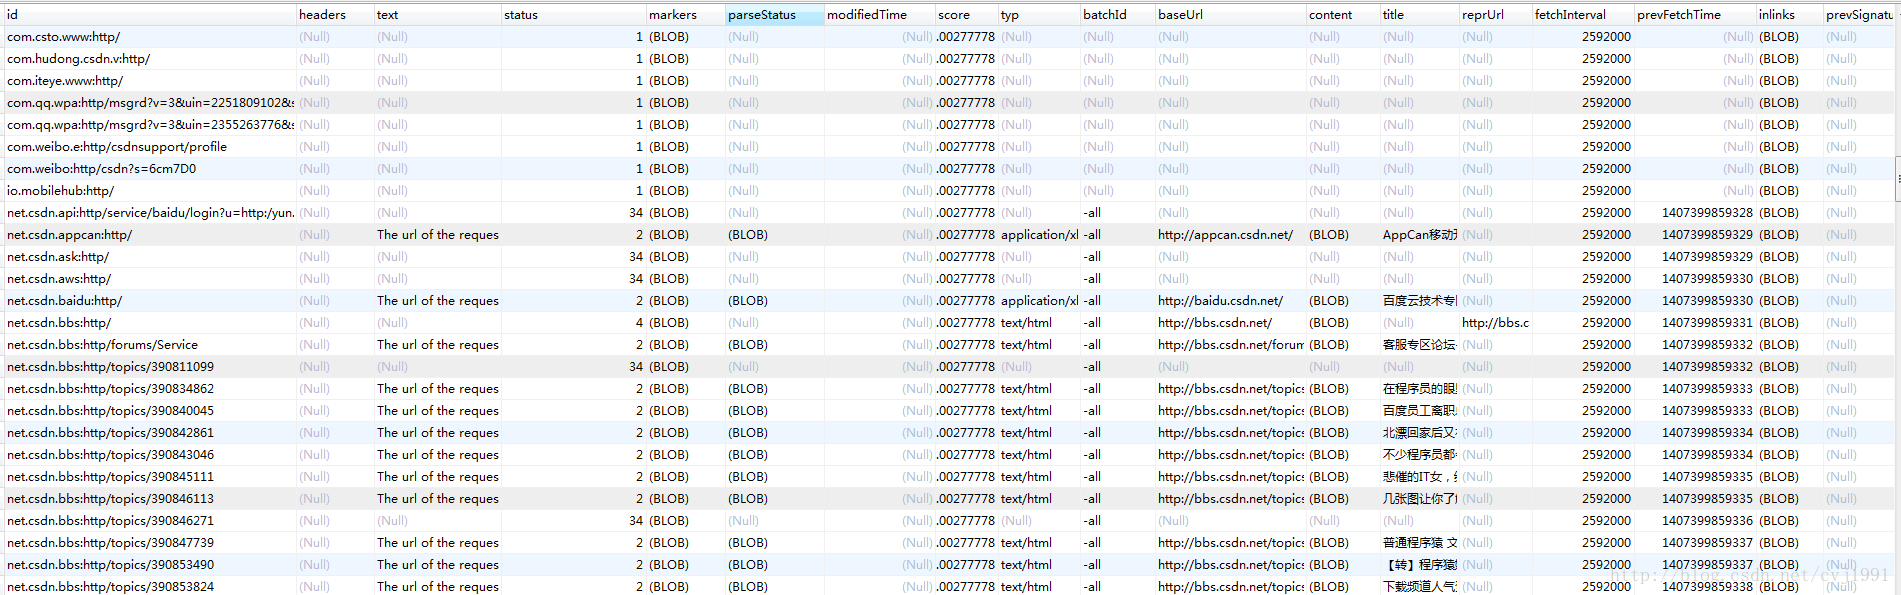Select the typ column header
Viewport: 1901px width, 595px height.
point(1040,14)
